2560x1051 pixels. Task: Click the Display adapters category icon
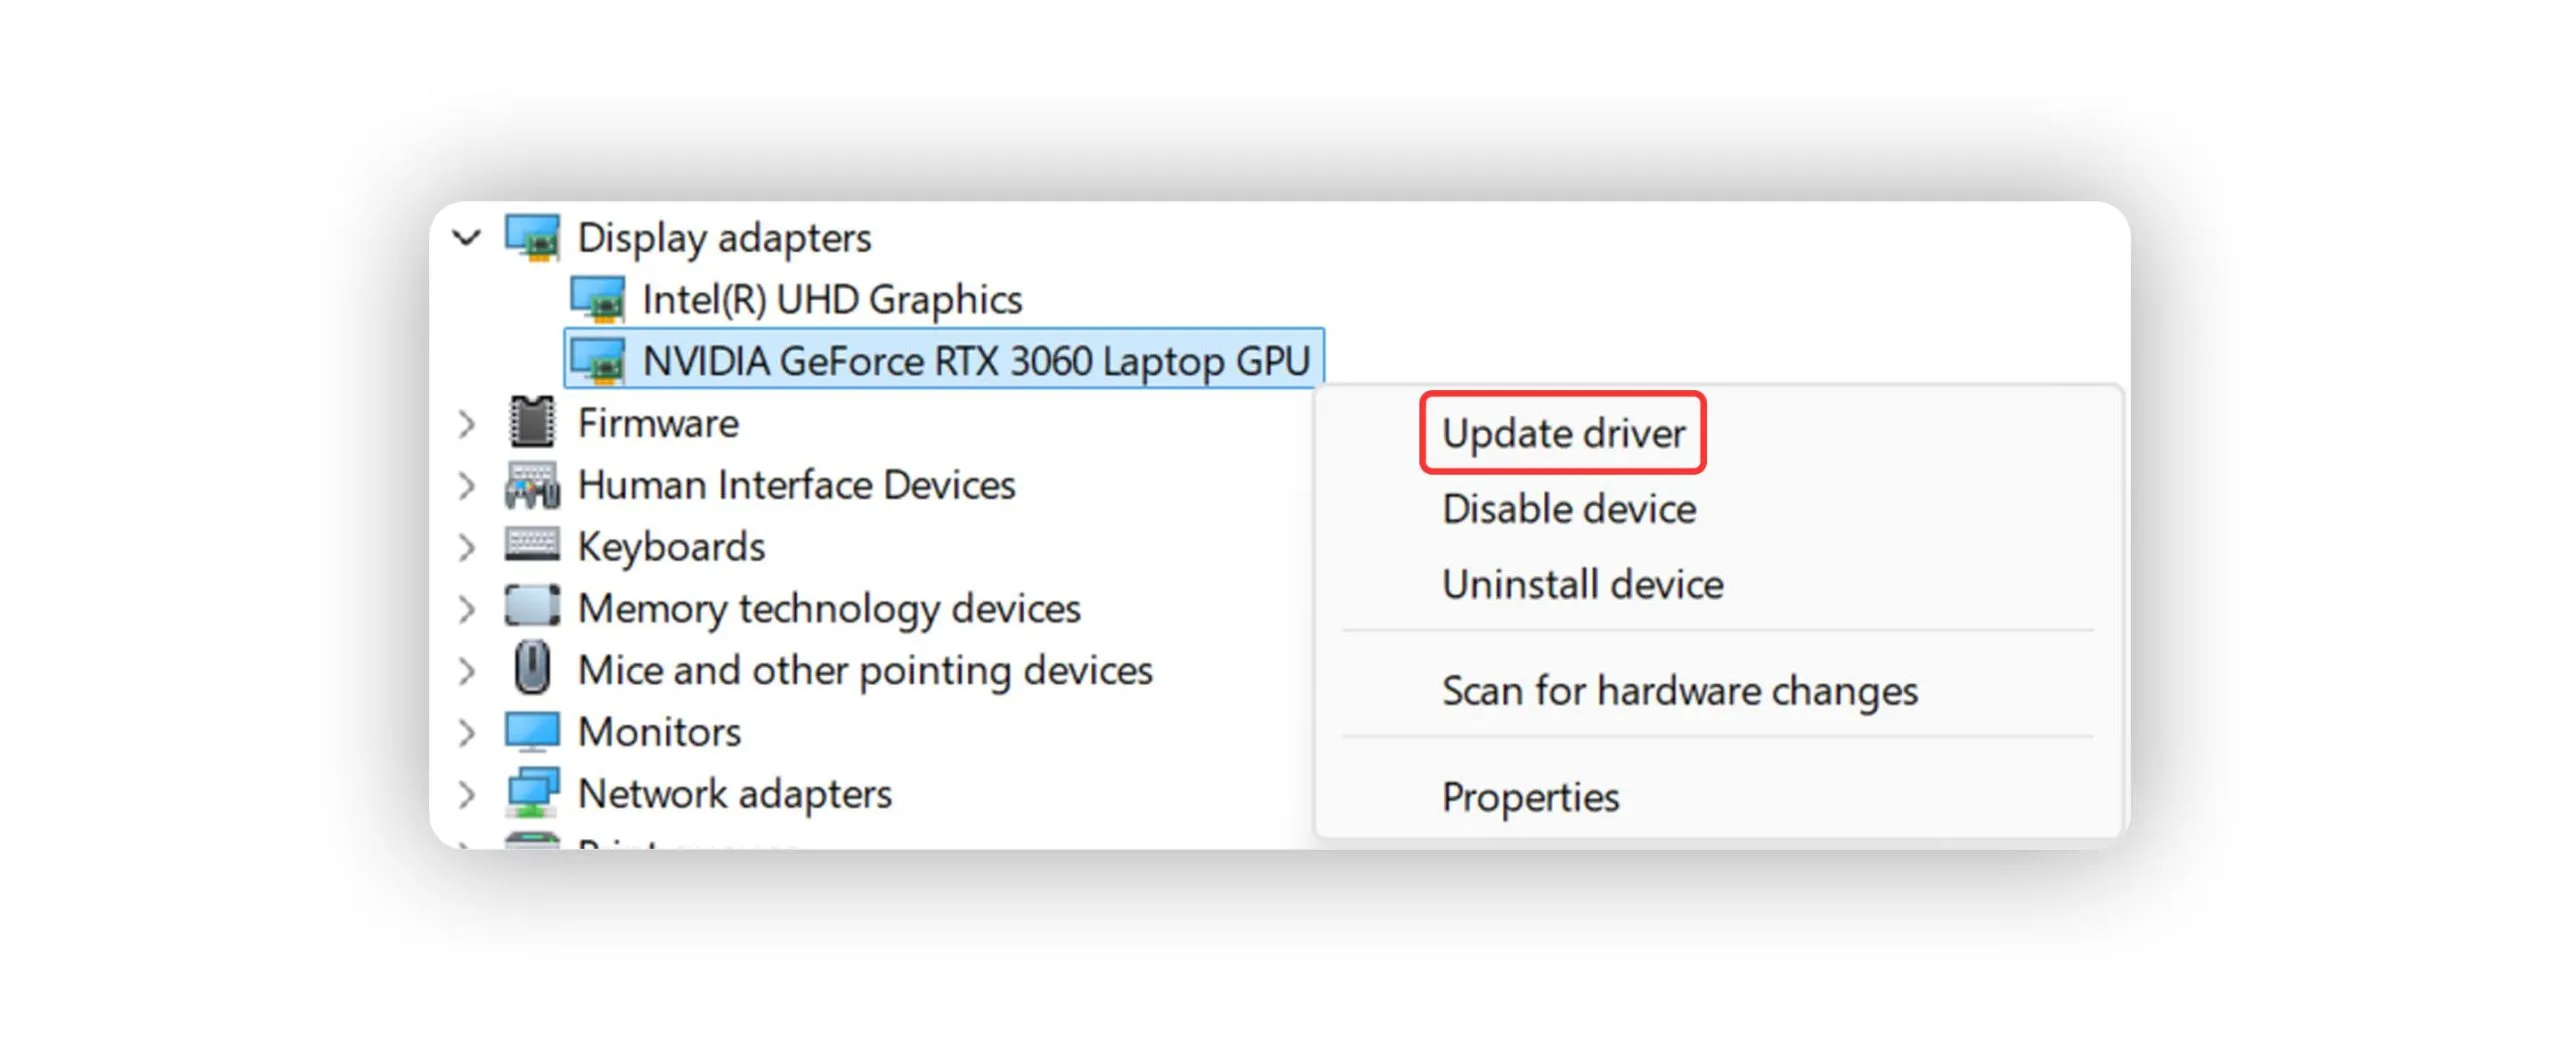[x=531, y=238]
